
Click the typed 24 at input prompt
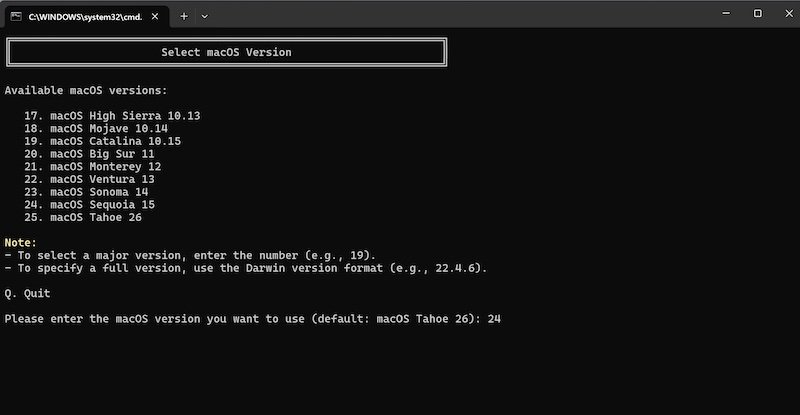coord(494,319)
